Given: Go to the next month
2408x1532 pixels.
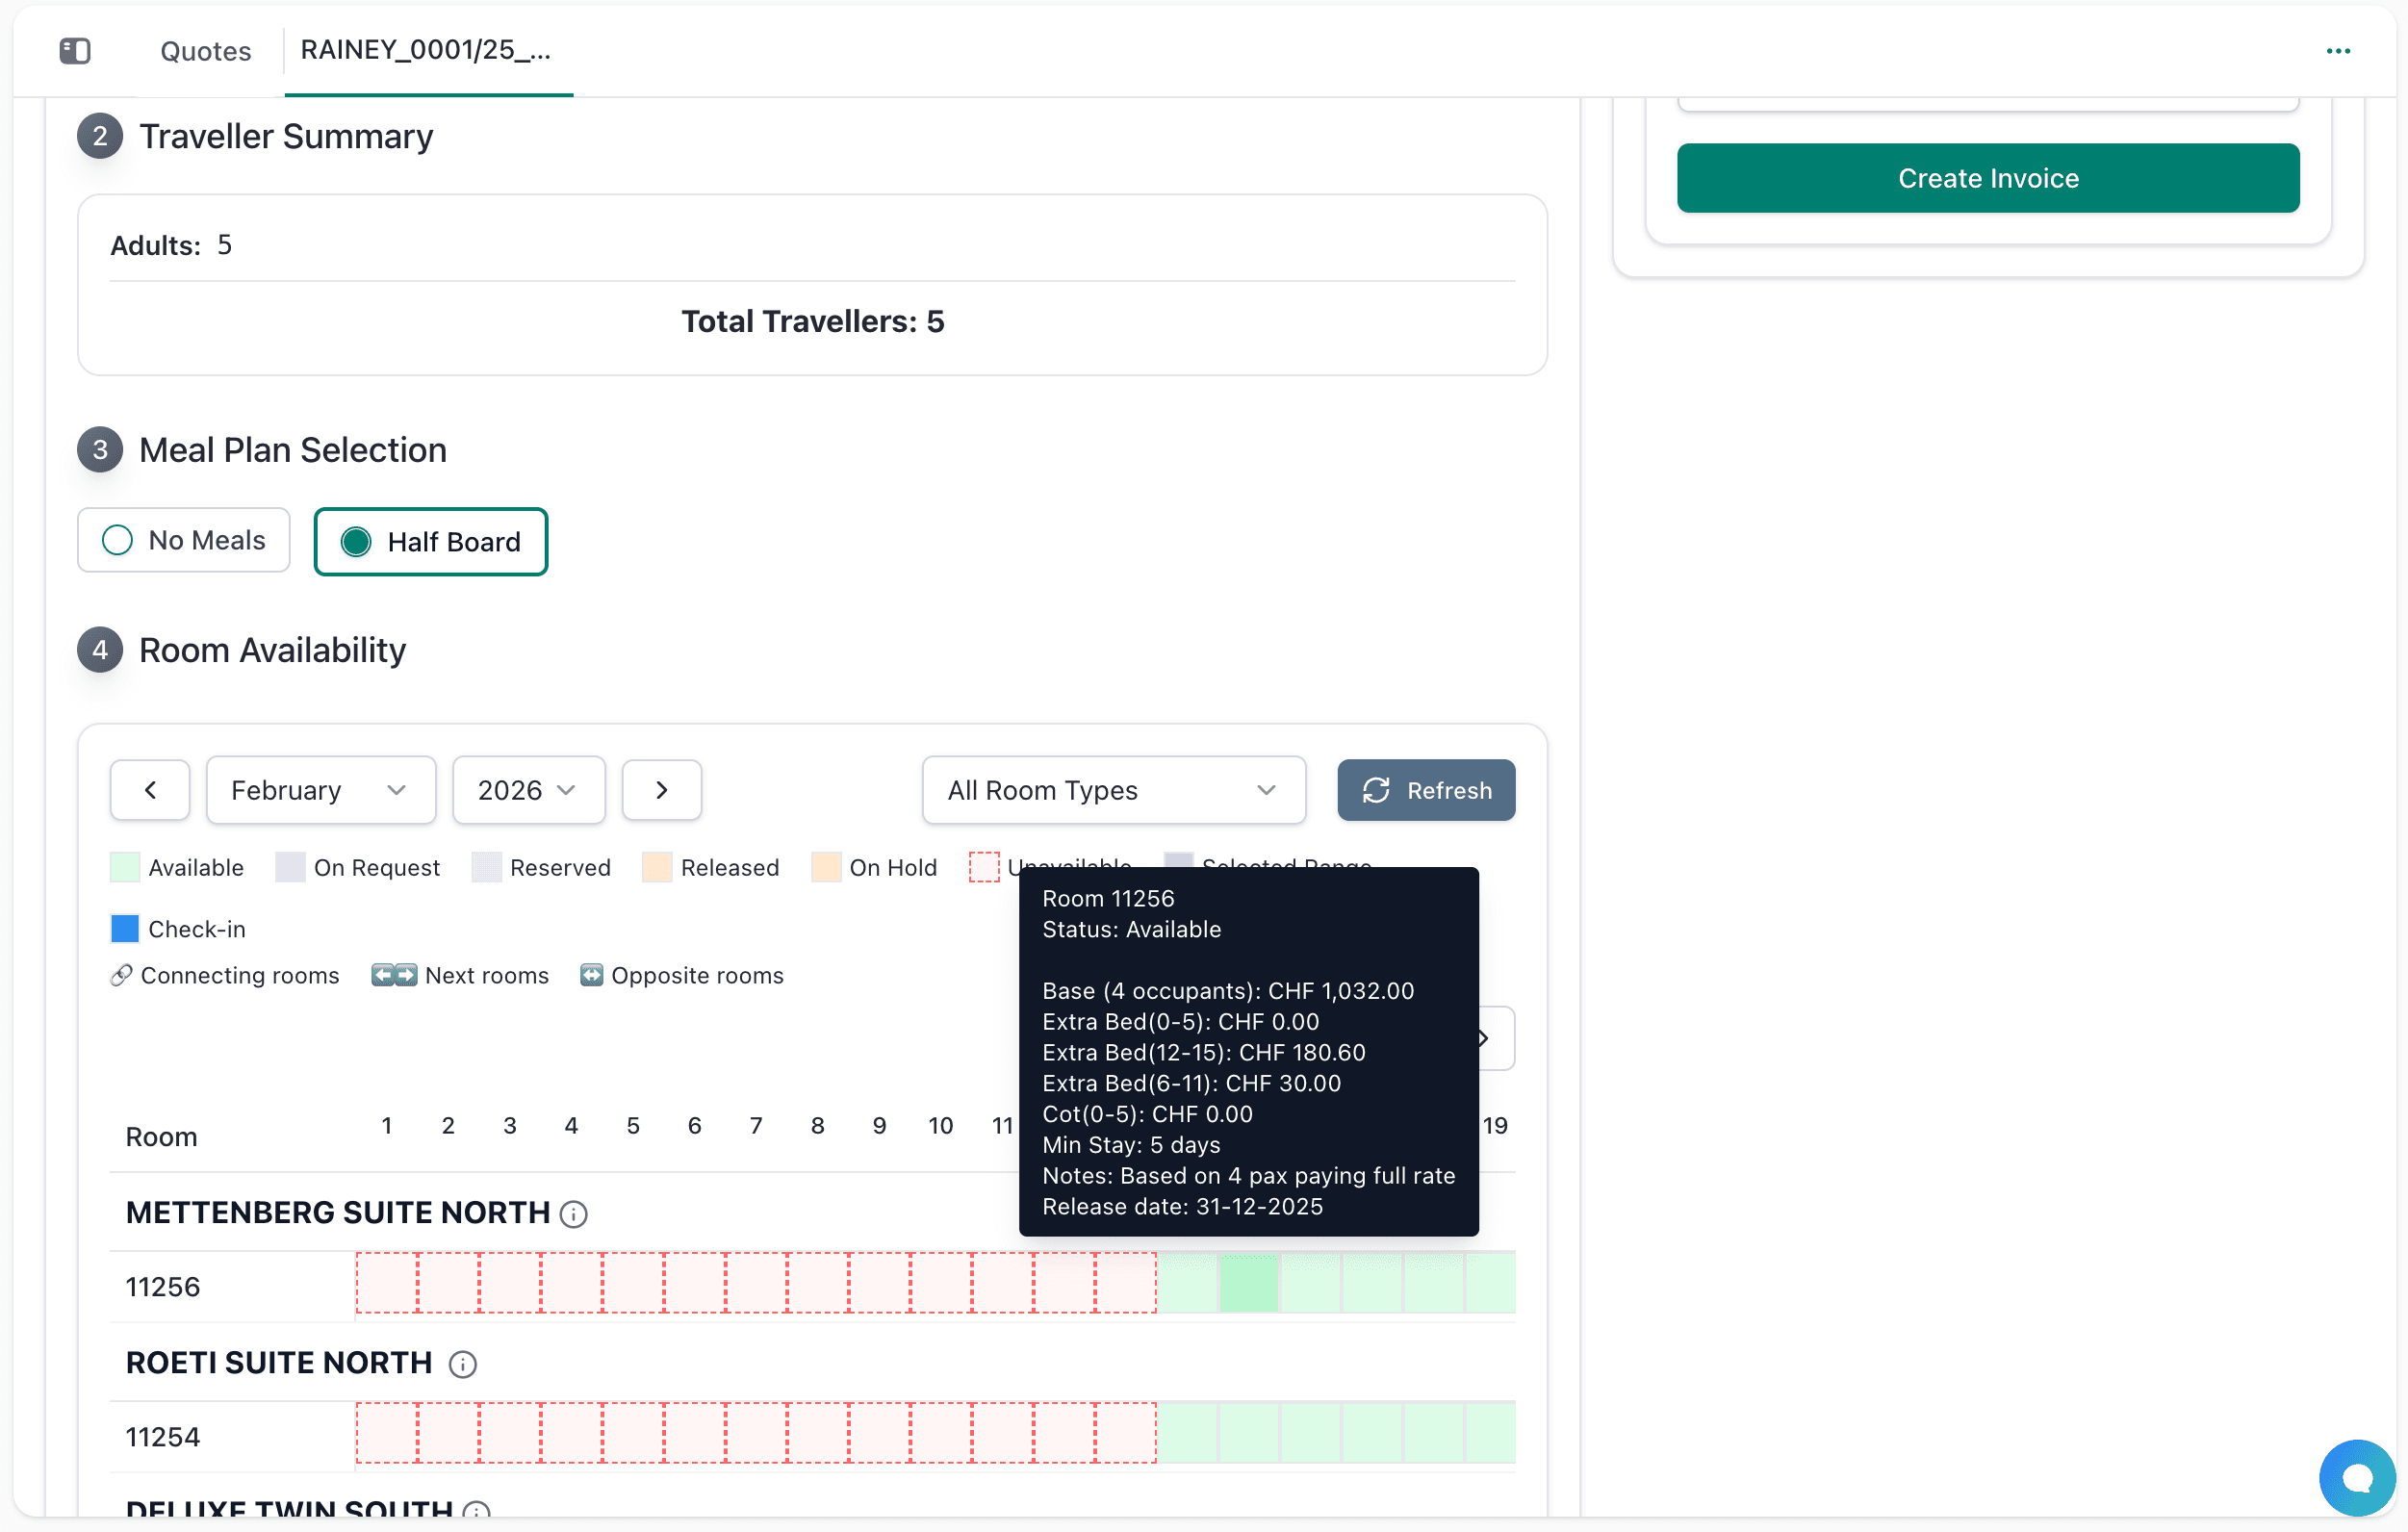Looking at the screenshot, I should 662,790.
